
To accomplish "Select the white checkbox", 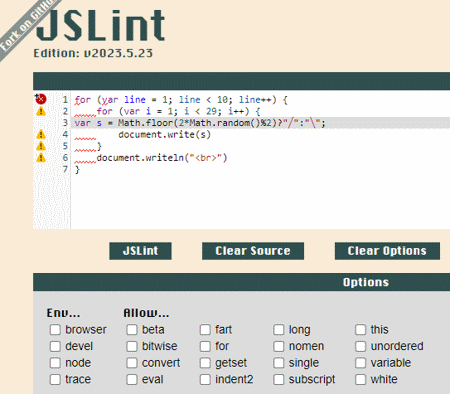I will click(360, 379).
